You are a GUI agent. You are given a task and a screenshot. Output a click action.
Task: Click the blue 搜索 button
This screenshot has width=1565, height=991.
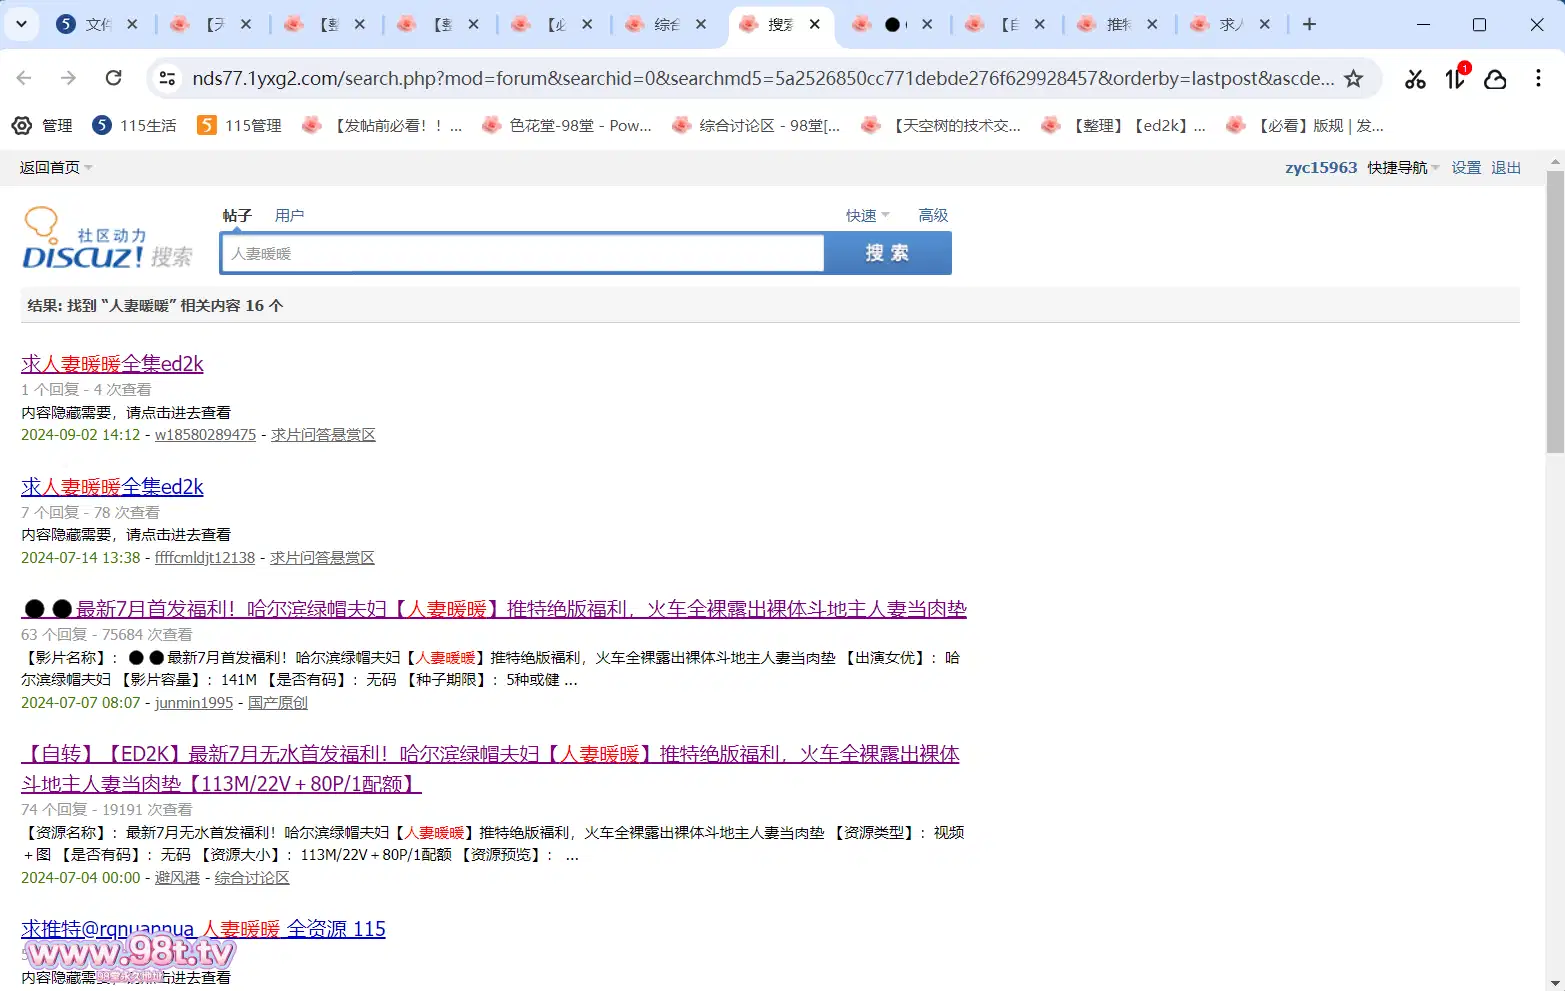pos(887,253)
